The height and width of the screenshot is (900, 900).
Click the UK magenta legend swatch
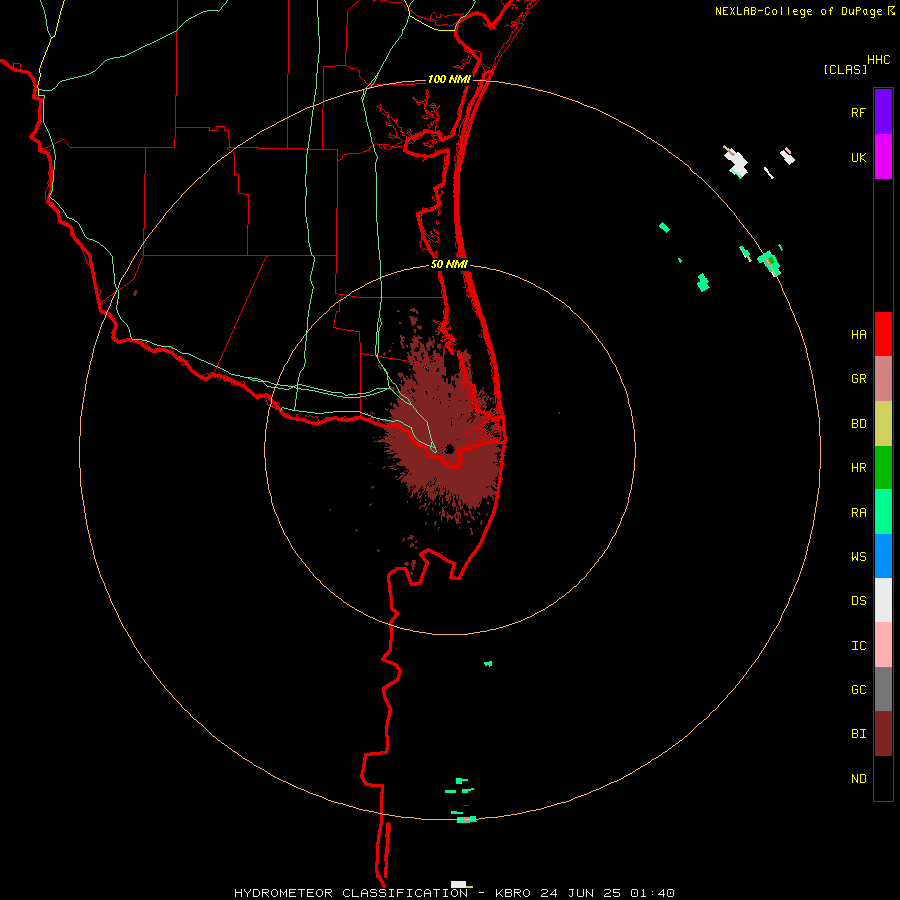(x=883, y=157)
